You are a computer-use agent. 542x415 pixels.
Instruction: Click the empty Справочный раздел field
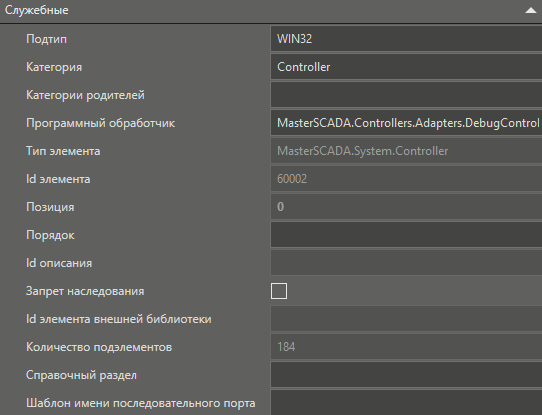[406, 375]
